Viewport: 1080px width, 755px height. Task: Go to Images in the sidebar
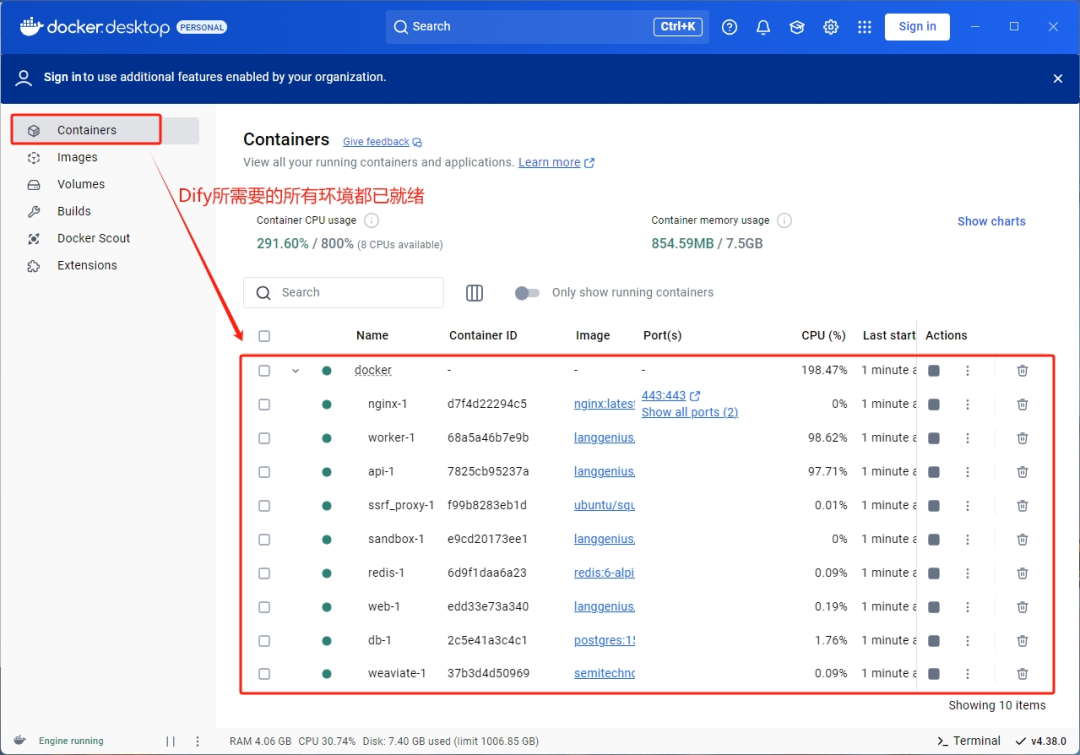(x=77, y=157)
